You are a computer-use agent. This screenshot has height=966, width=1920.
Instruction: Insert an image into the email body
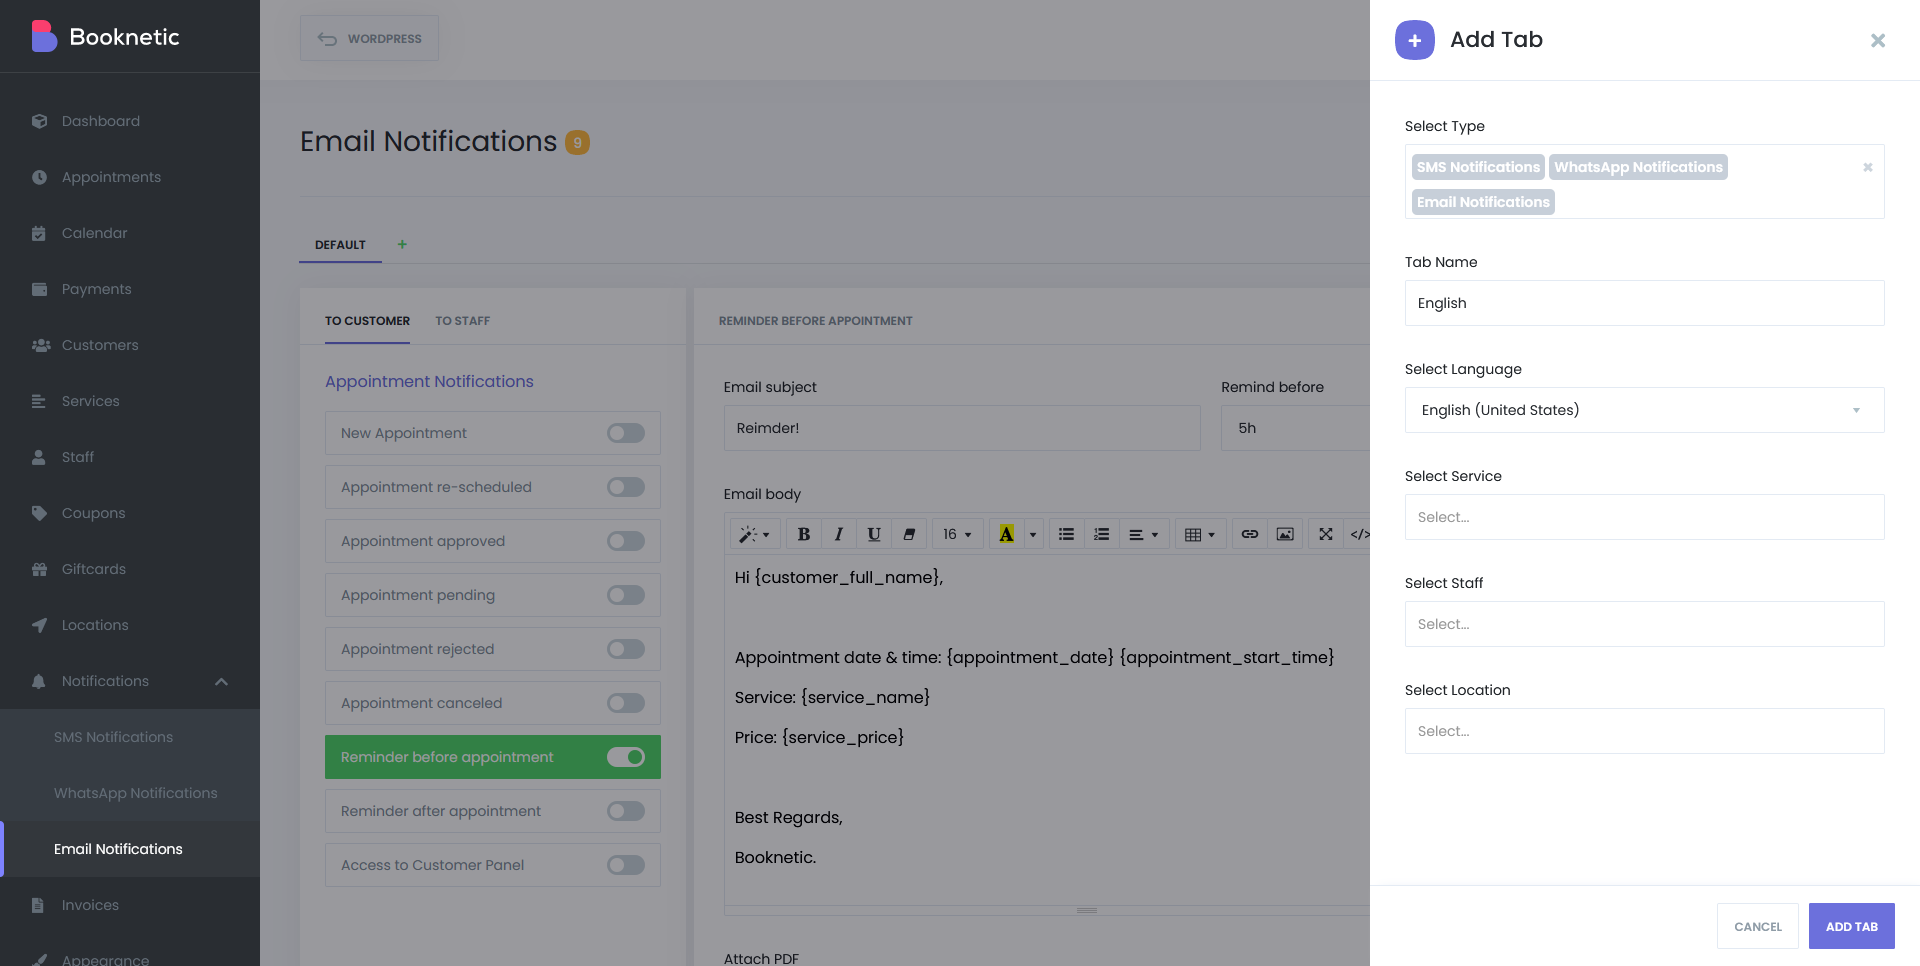[1284, 533]
